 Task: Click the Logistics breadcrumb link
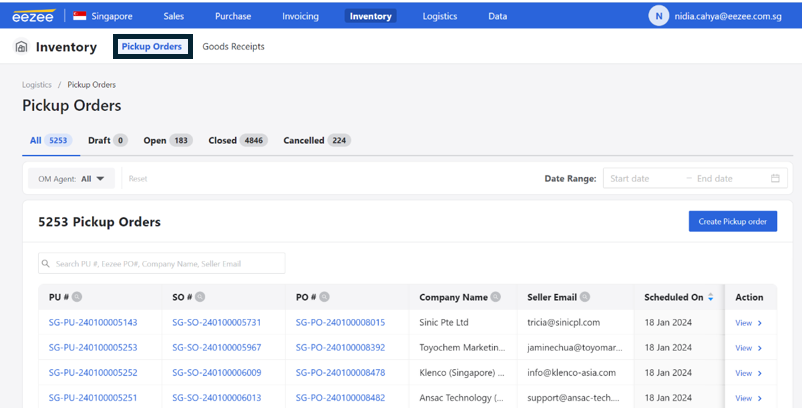pyautogui.click(x=36, y=85)
